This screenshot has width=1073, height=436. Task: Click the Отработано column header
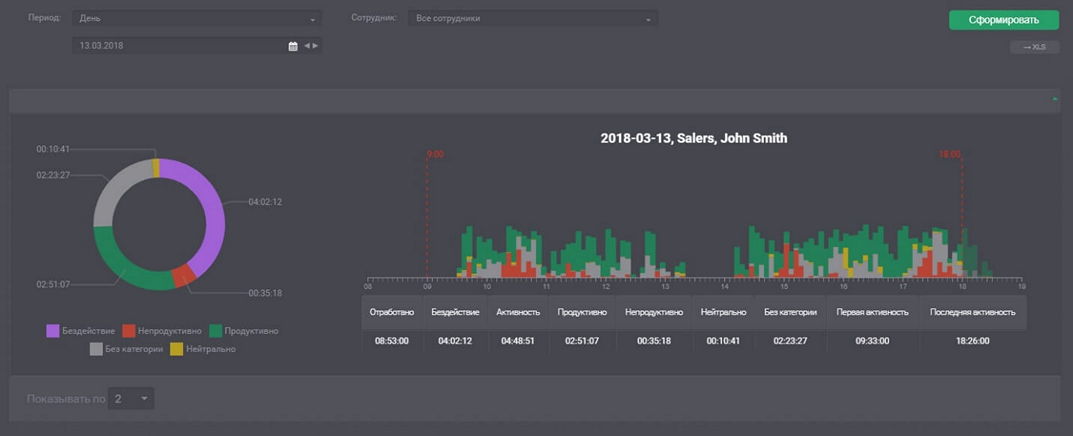(x=391, y=312)
